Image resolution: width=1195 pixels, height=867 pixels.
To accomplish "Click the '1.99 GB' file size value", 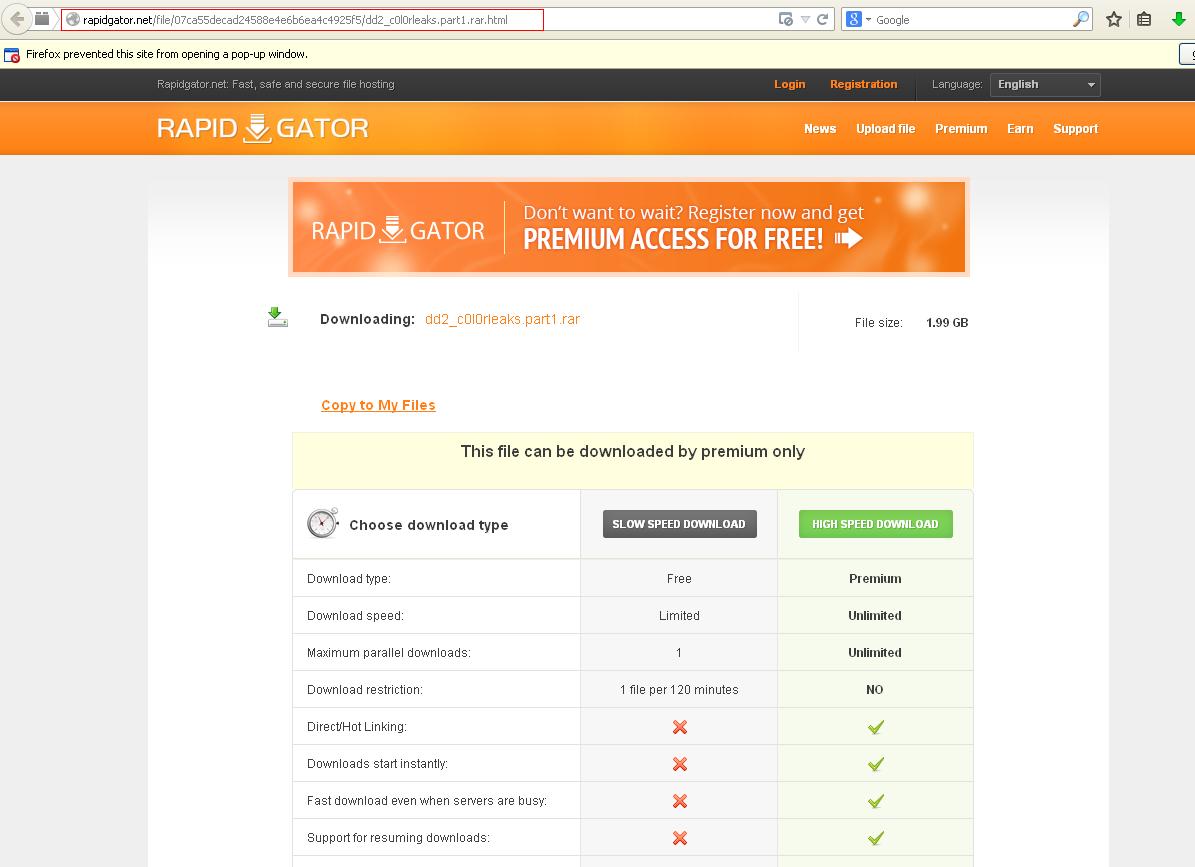I will [947, 323].
